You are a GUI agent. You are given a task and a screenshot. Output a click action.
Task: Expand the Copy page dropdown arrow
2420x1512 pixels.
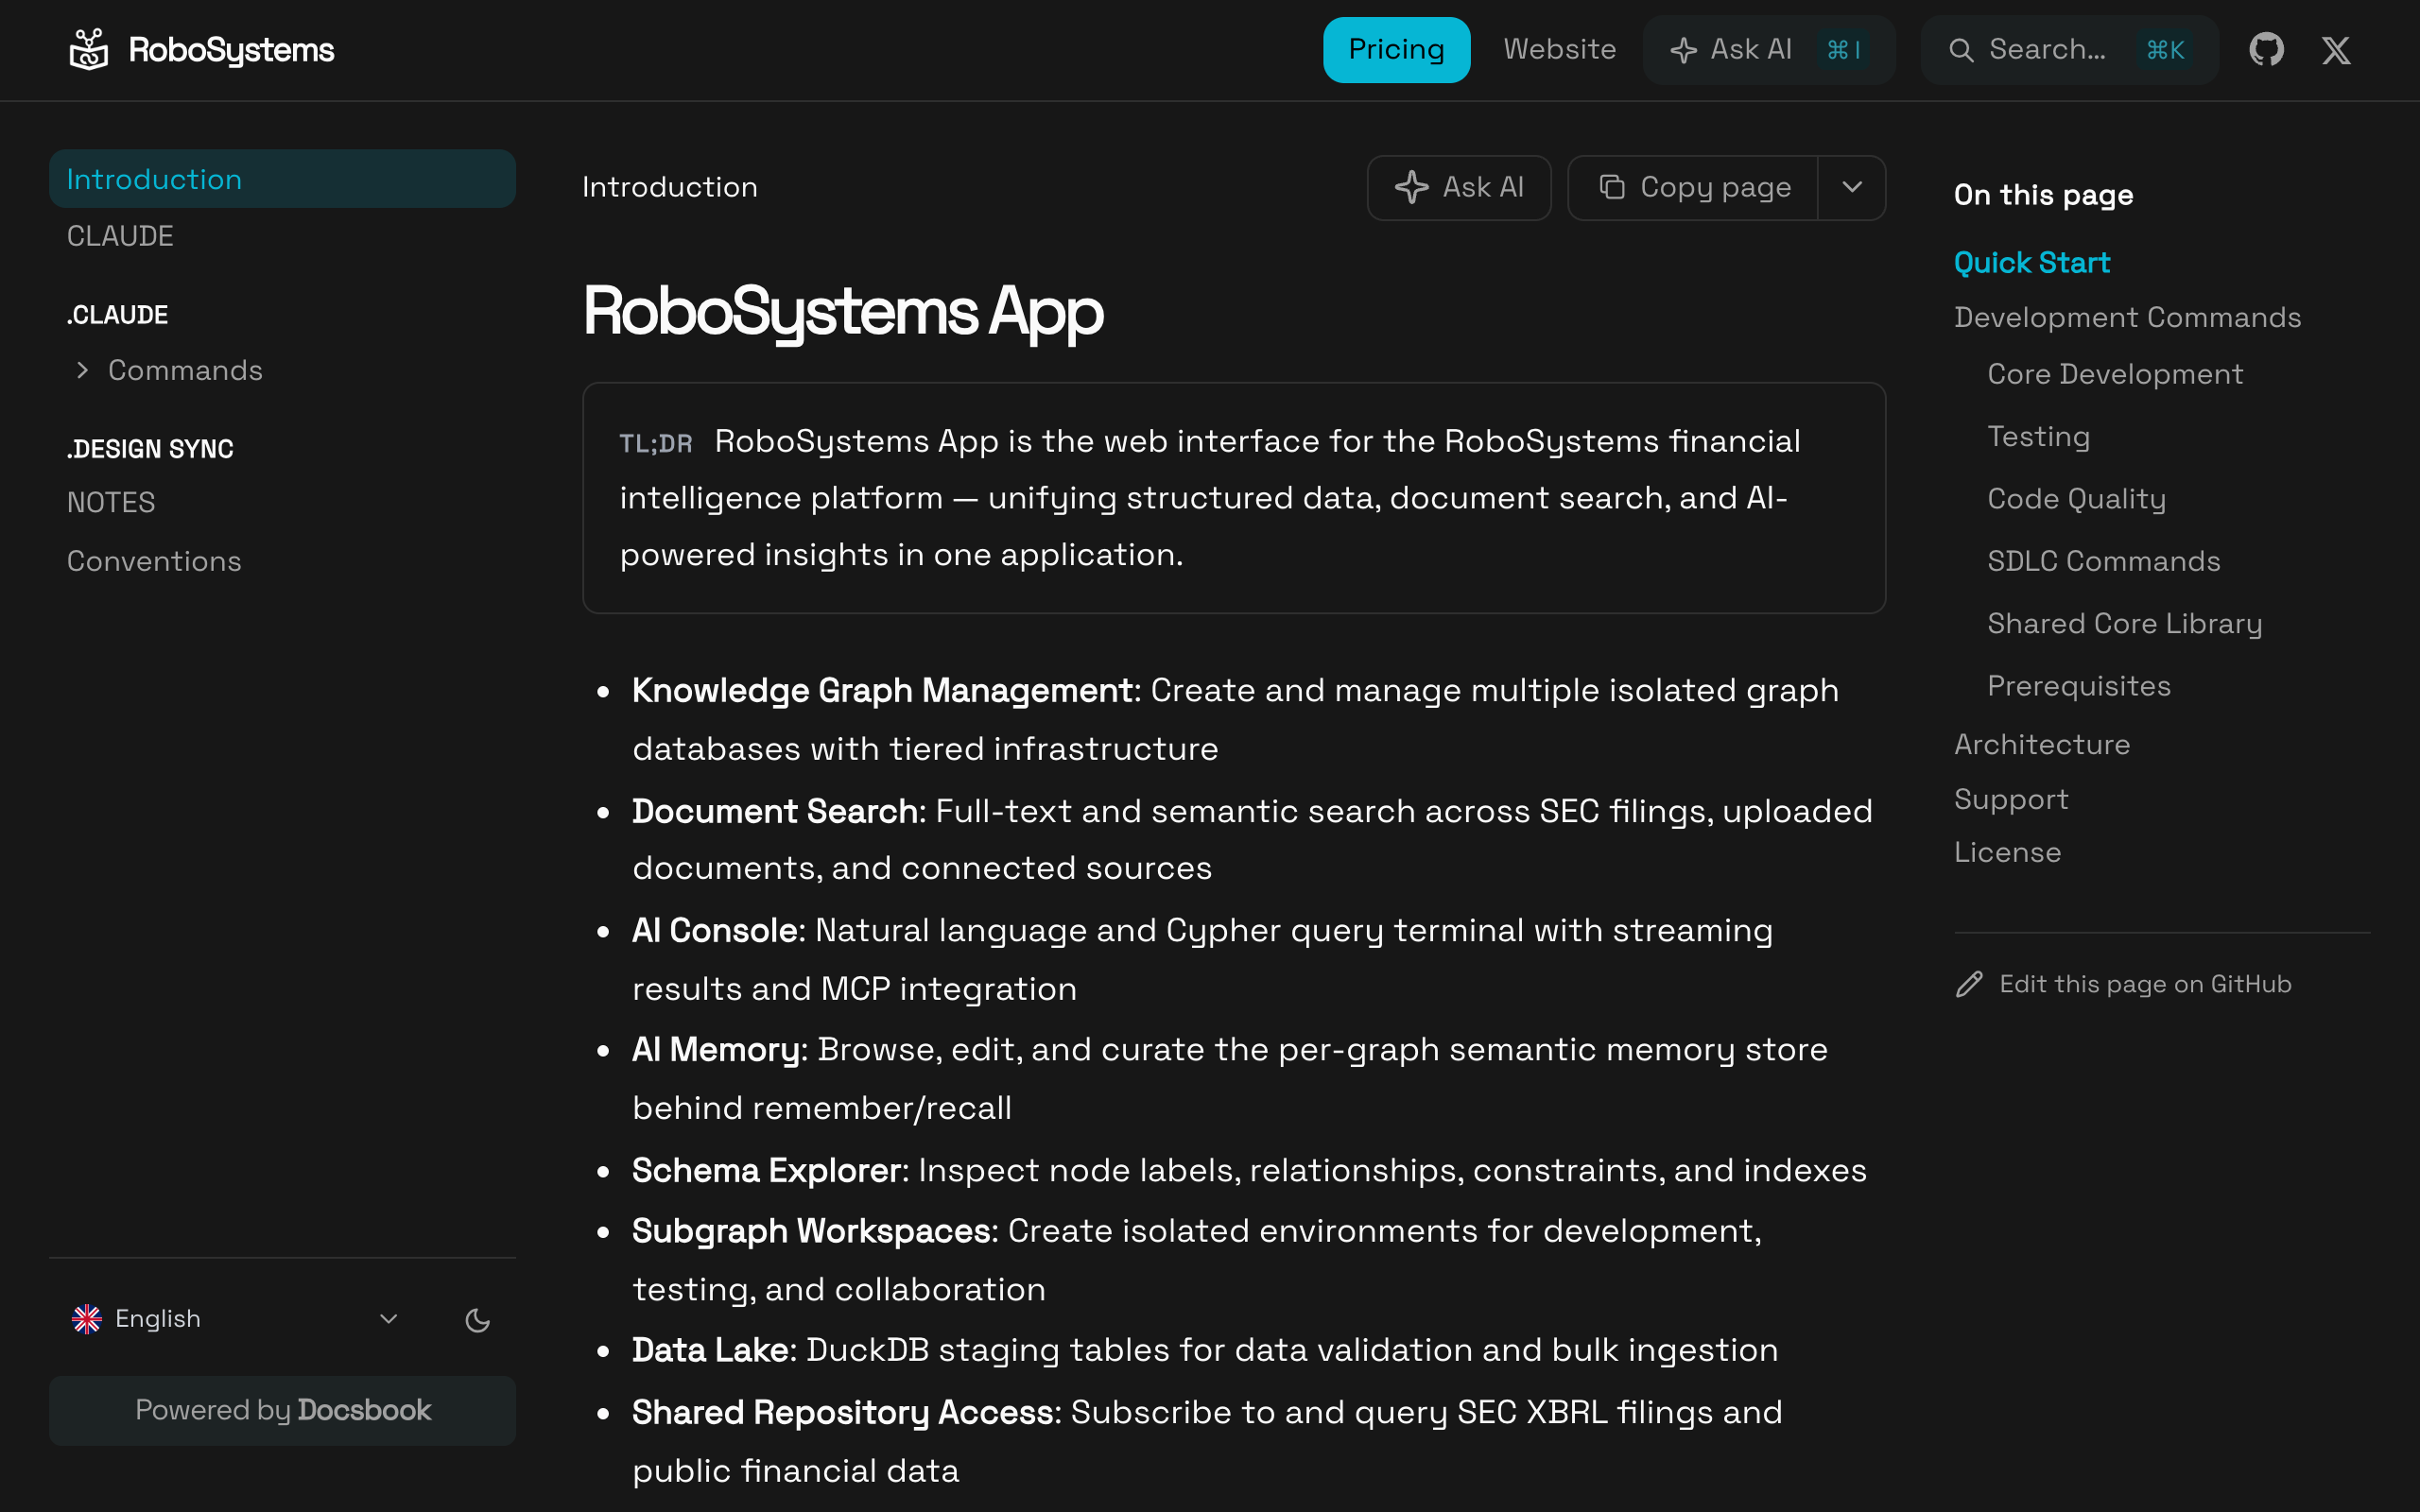pos(1852,187)
